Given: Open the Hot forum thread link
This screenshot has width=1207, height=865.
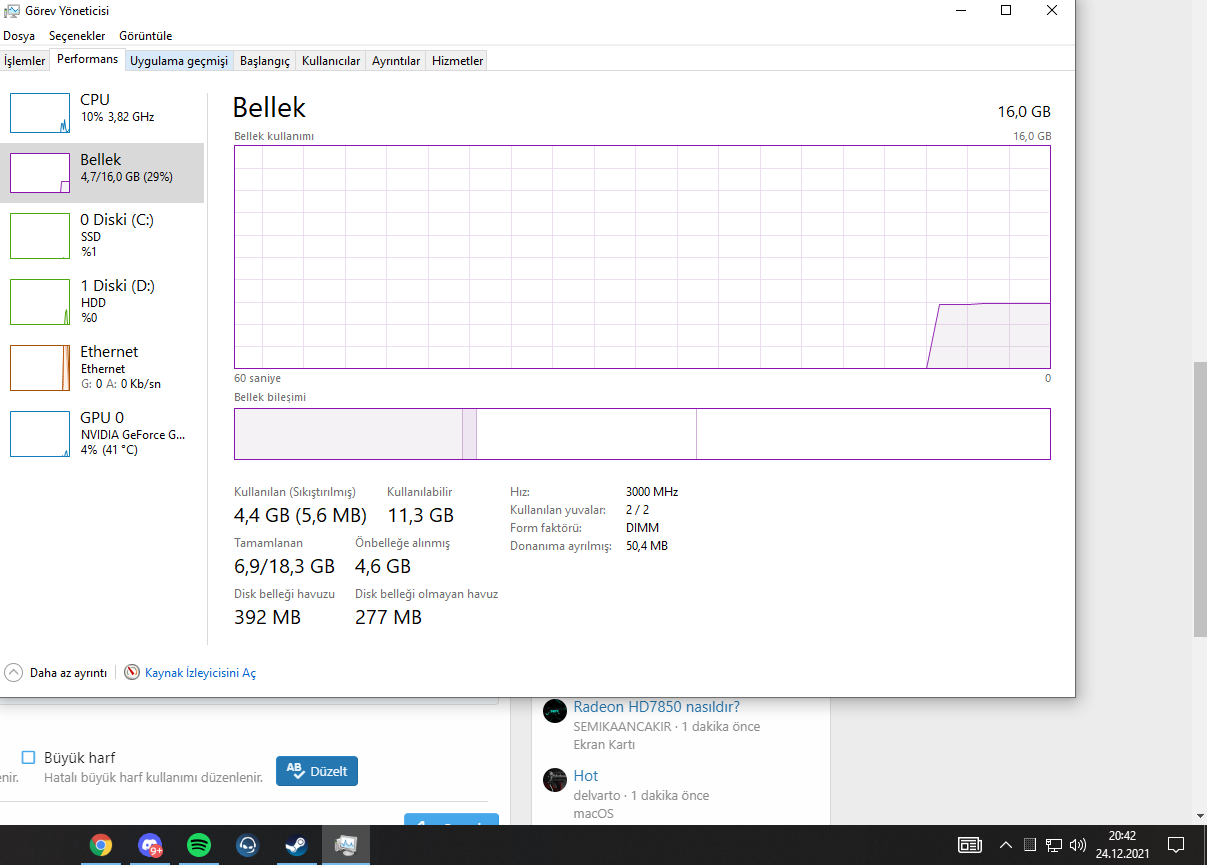Looking at the screenshot, I should [586, 776].
